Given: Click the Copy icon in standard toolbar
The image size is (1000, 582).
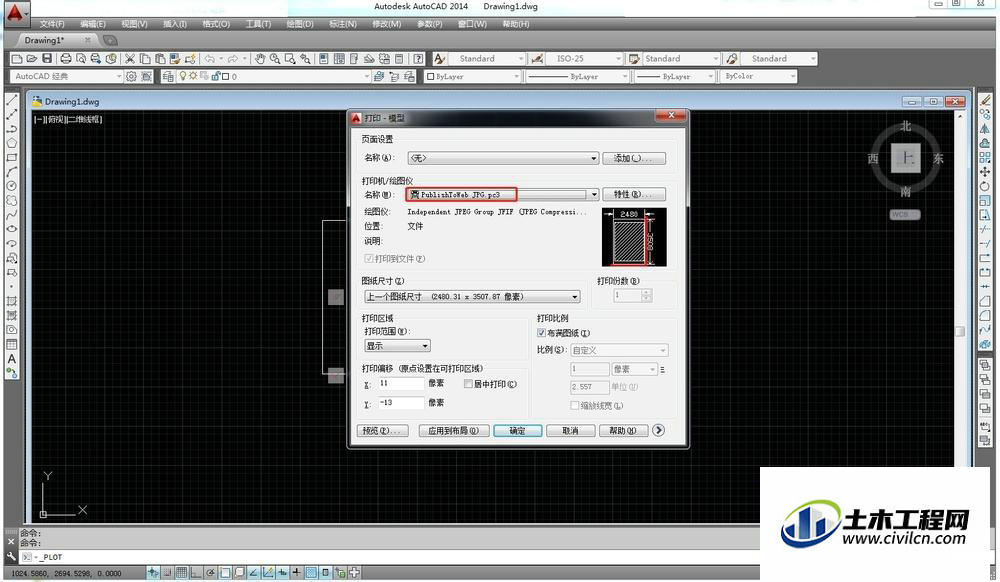Looking at the screenshot, I should point(145,59).
